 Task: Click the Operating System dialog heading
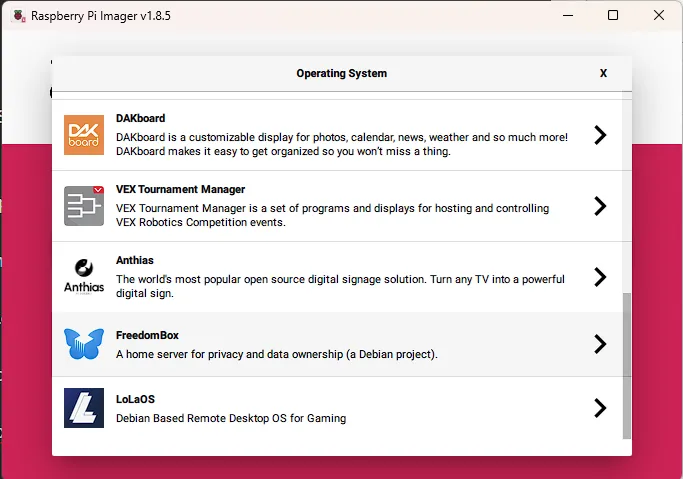point(342,73)
